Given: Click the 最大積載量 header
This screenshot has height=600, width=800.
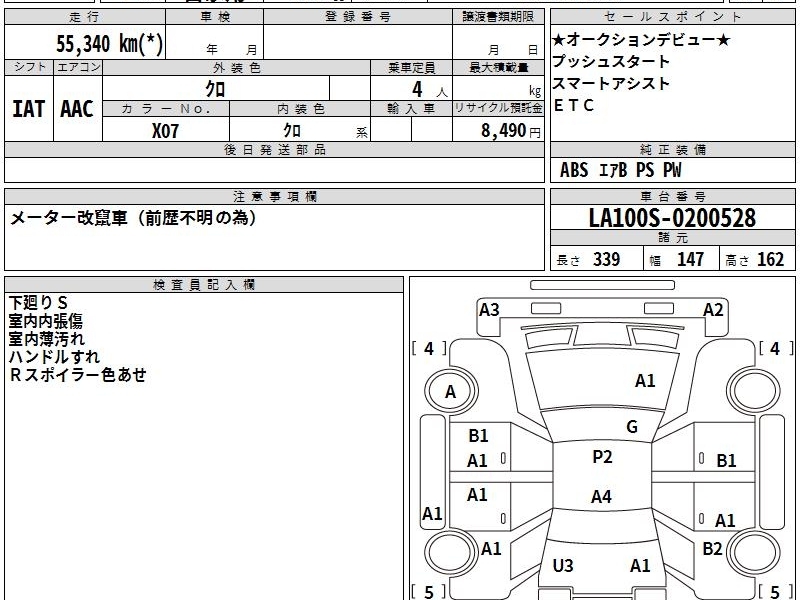Looking at the screenshot, I should [498, 68].
